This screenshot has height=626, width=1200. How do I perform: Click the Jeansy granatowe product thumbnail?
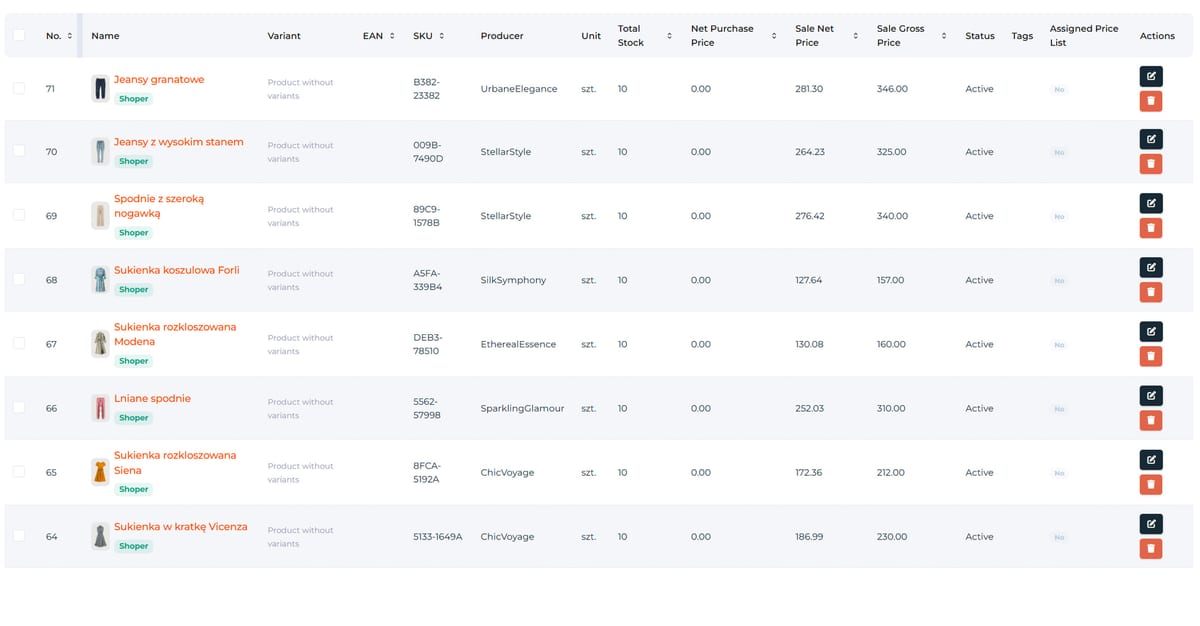click(x=100, y=89)
